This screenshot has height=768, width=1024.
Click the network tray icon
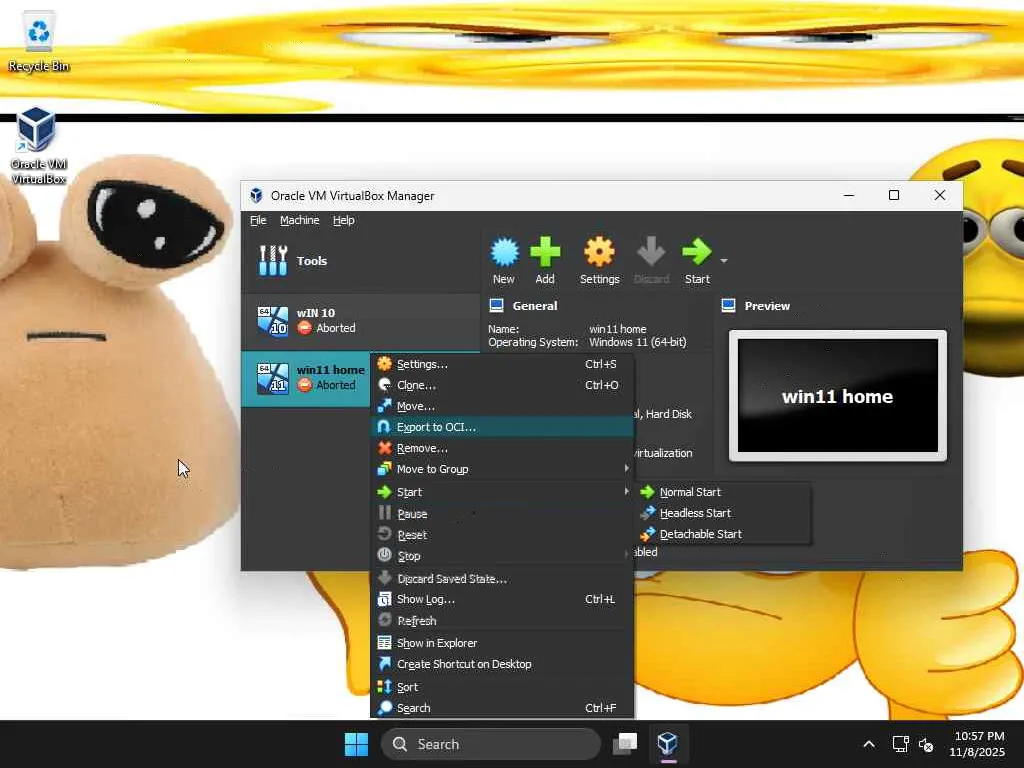(x=900, y=744)
